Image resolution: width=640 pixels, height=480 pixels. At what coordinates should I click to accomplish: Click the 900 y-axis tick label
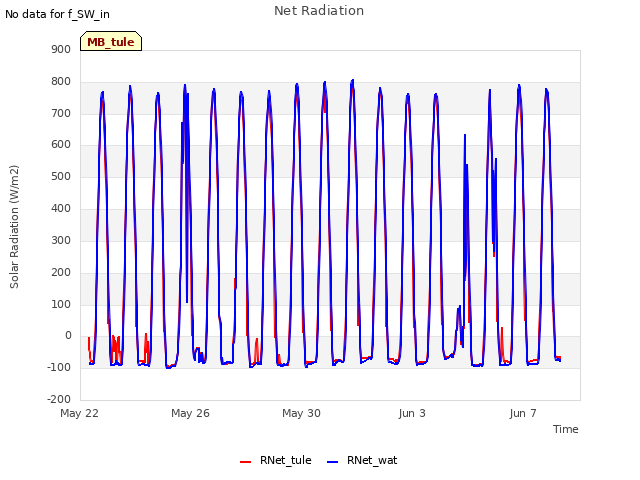[x=61, y=49]
